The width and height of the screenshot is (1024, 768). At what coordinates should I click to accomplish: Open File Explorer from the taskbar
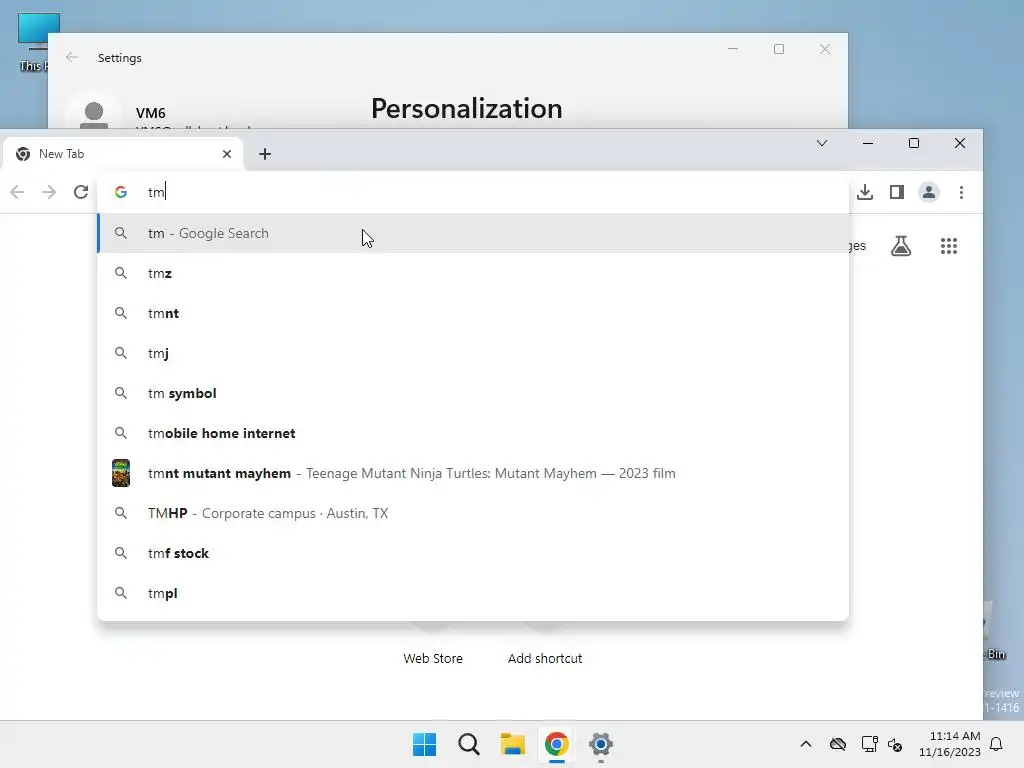point(513,744)
